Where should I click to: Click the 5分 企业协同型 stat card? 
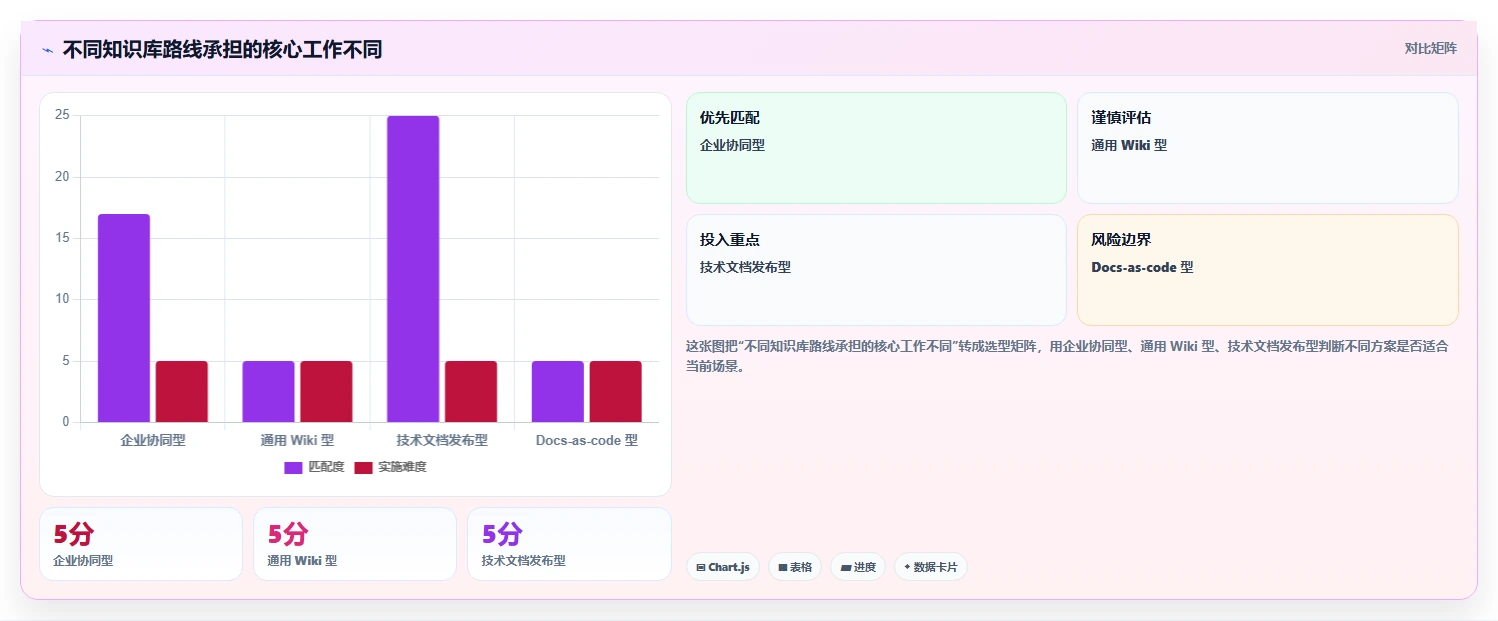click(x=141, y=544)
